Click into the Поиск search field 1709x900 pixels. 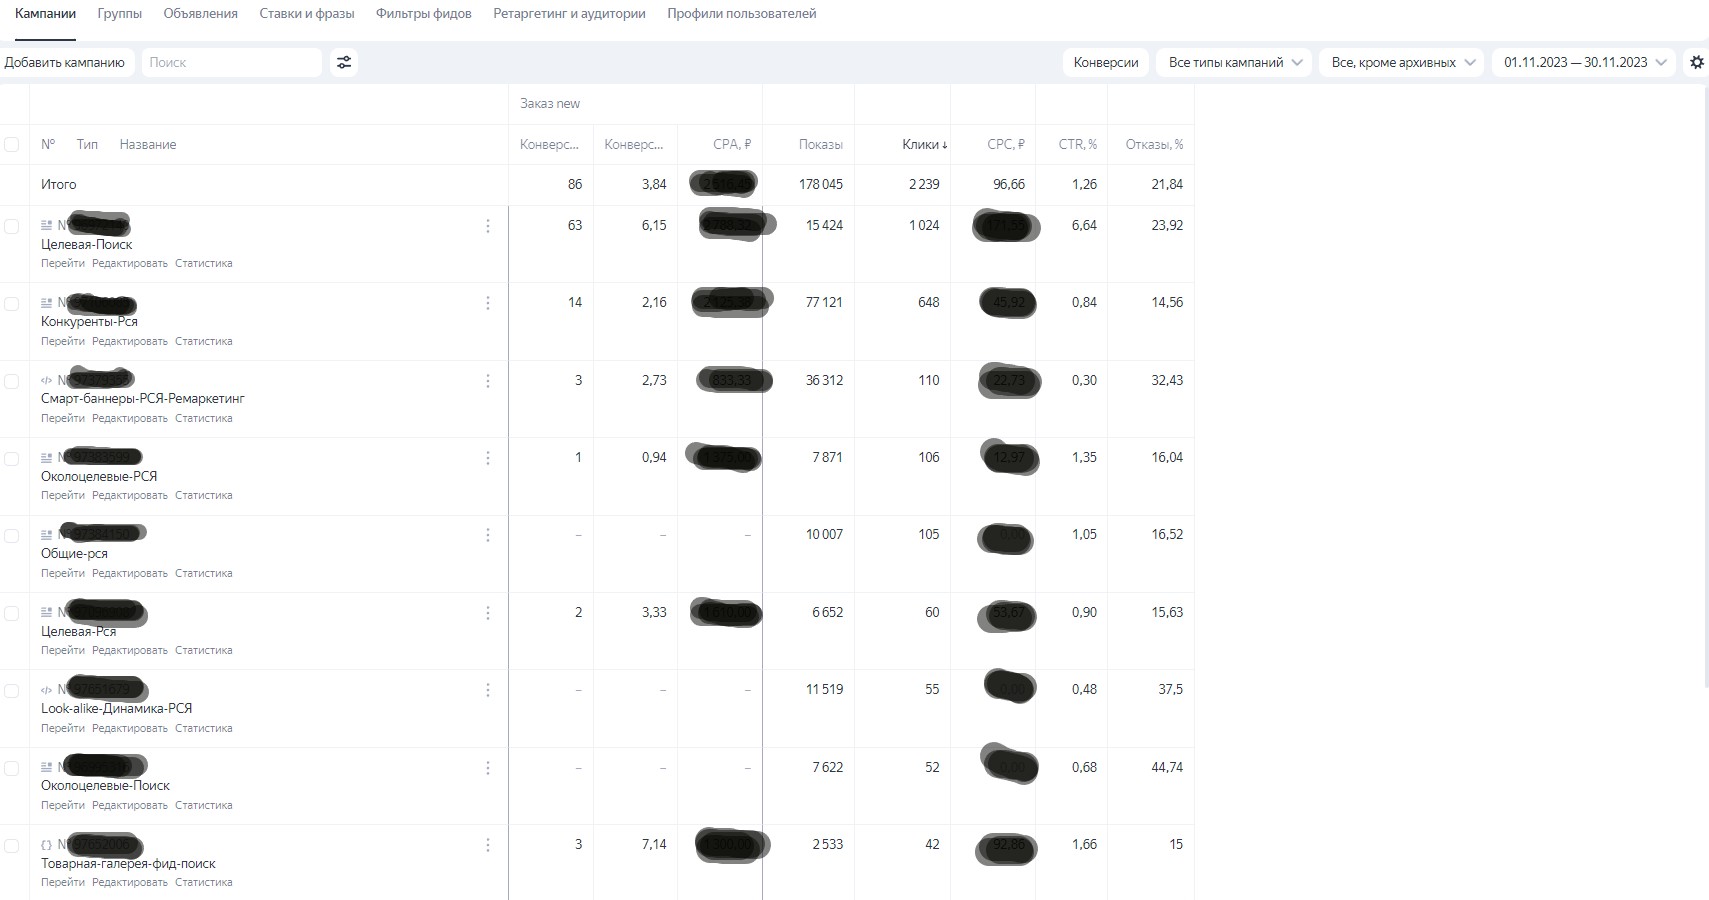click(x=231, y=62)
